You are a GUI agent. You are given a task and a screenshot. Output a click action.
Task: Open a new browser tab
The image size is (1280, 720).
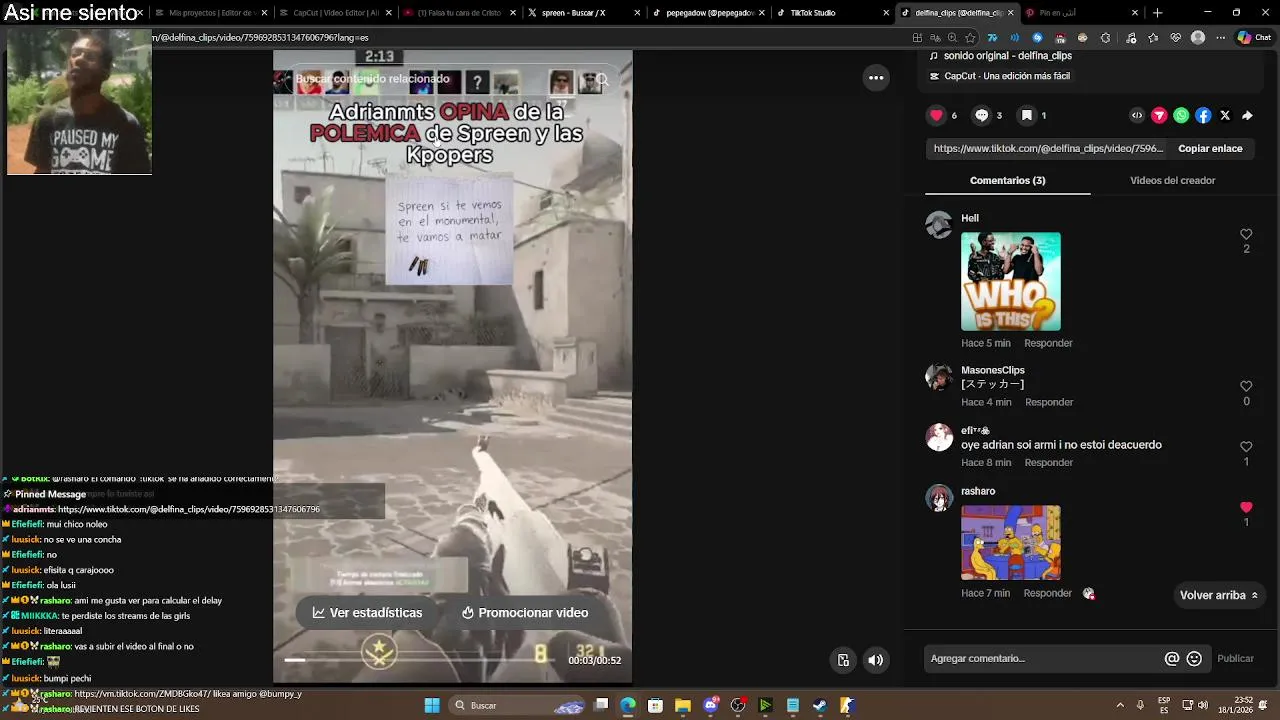(1157, 13)
